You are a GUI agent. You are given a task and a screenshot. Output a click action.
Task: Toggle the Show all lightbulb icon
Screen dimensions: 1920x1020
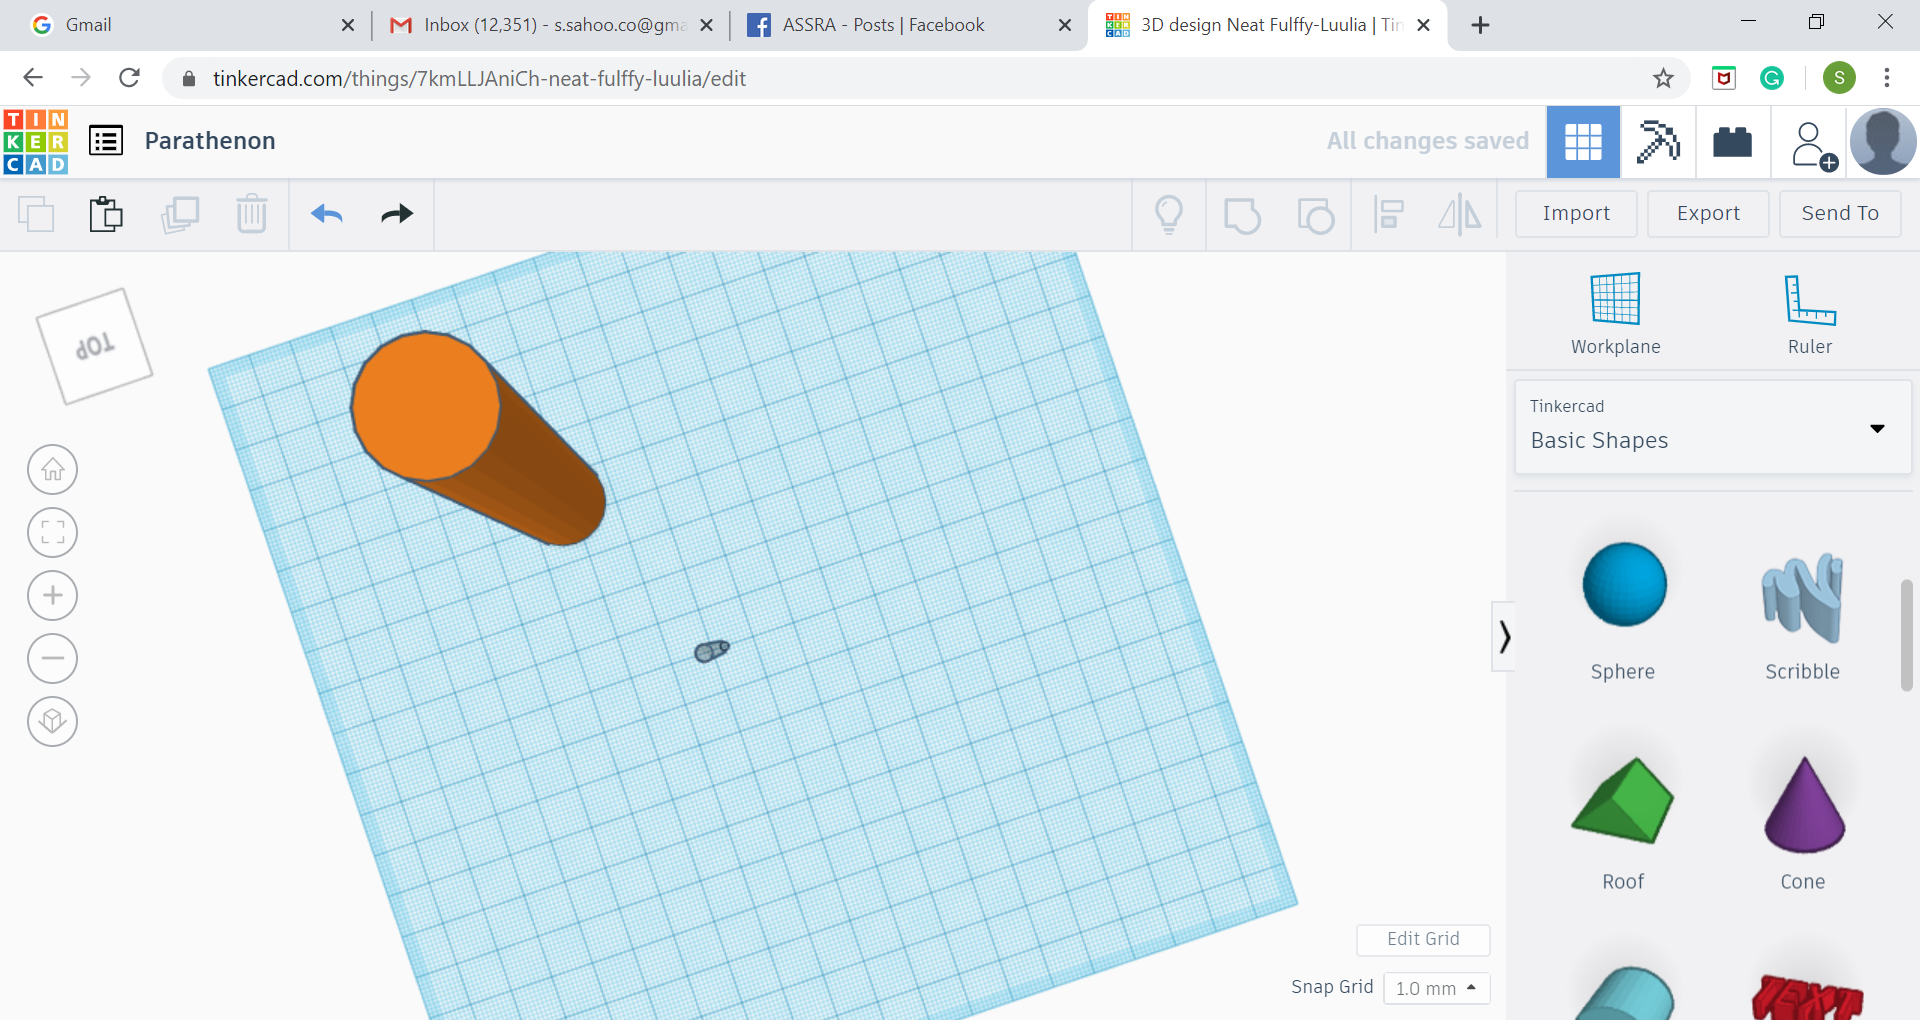point(1169,215)
